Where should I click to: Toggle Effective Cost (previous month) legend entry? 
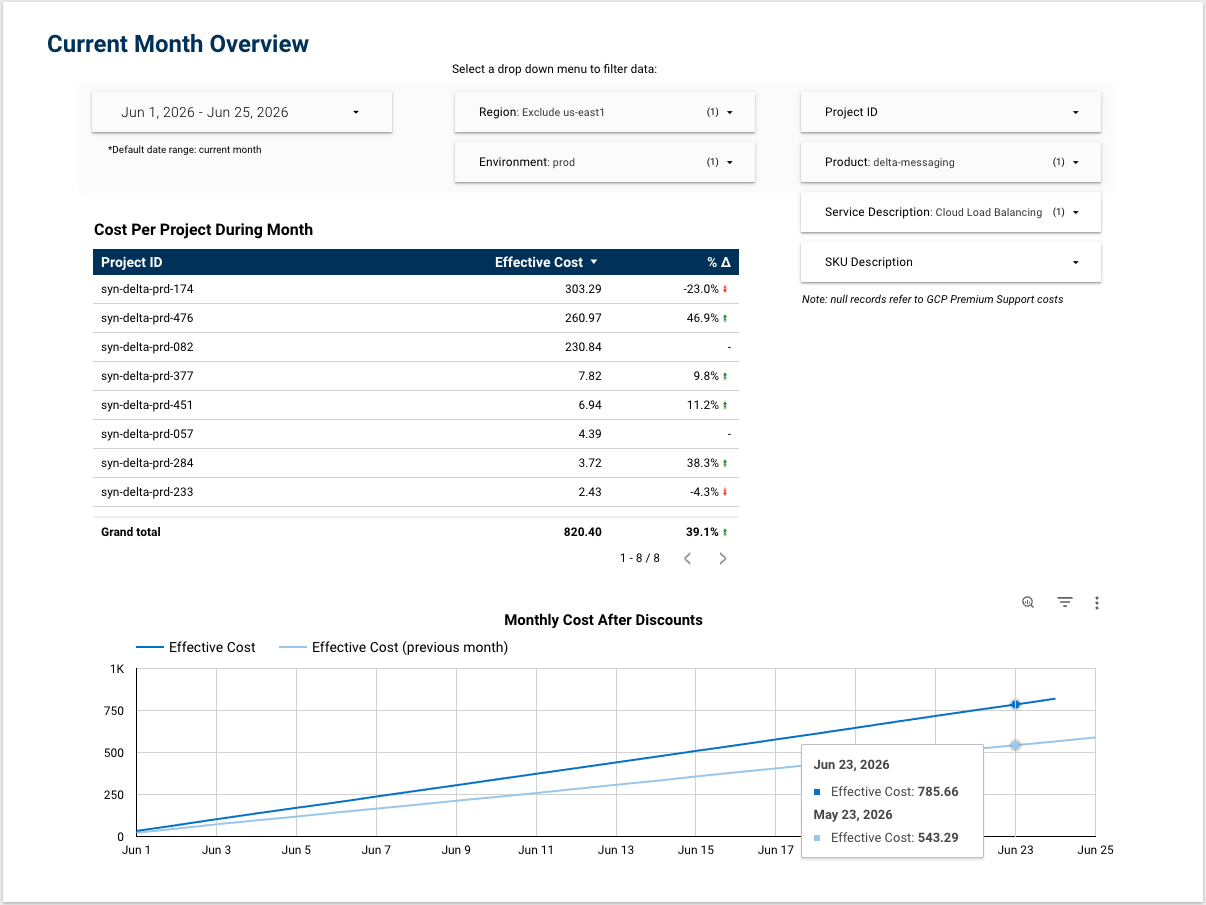coord(393,647)
